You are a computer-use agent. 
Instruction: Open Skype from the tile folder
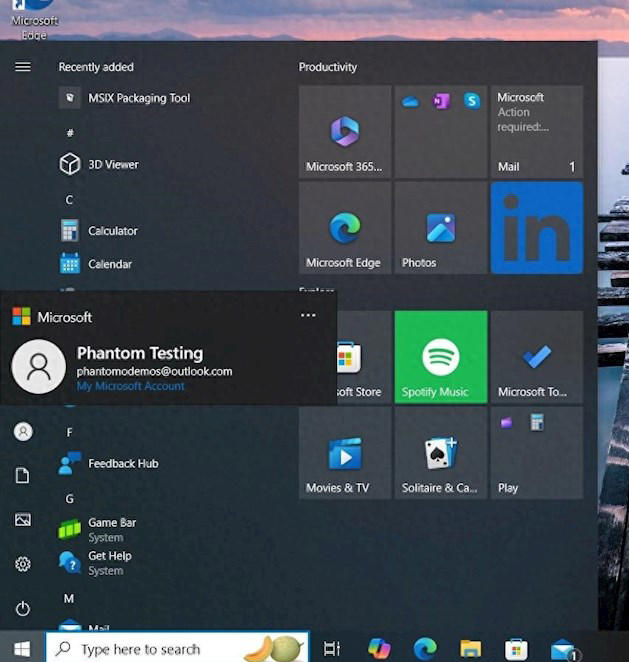(472, 101)
